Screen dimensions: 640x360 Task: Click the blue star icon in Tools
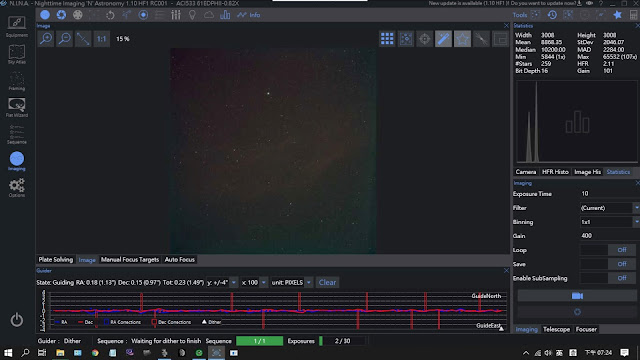617,15
